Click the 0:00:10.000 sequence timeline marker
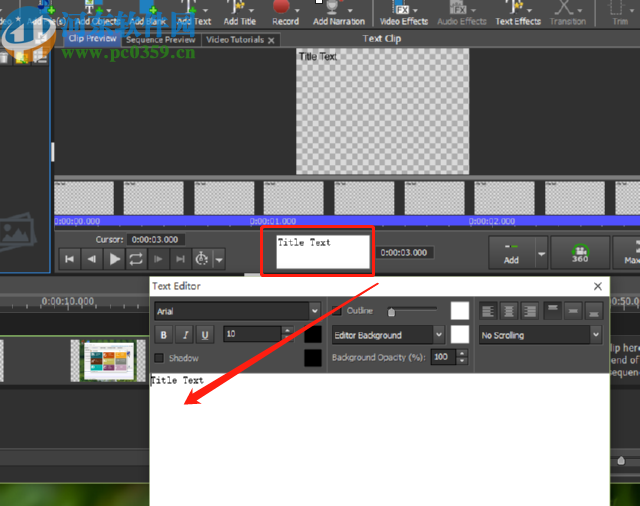The image size is (640, 506). [68, 302]
